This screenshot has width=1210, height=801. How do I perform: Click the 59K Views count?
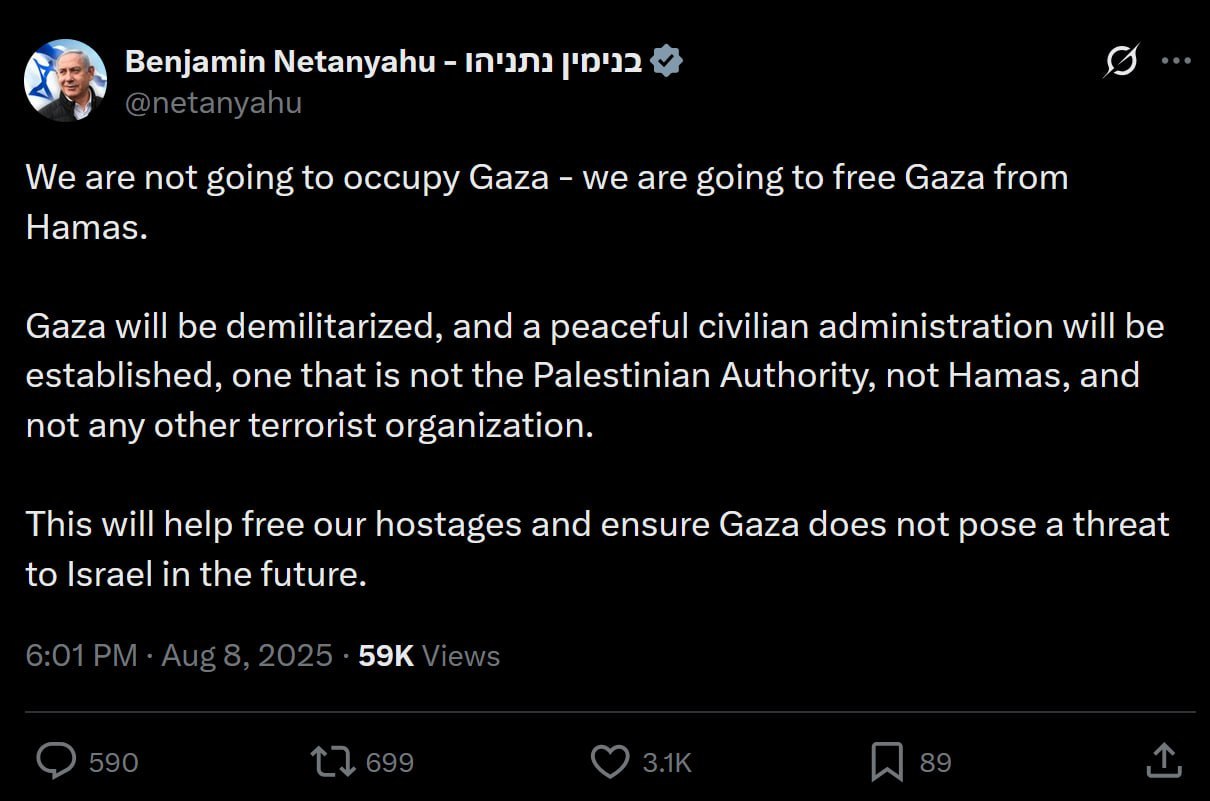pyautogui.click(x=429, y=656)
